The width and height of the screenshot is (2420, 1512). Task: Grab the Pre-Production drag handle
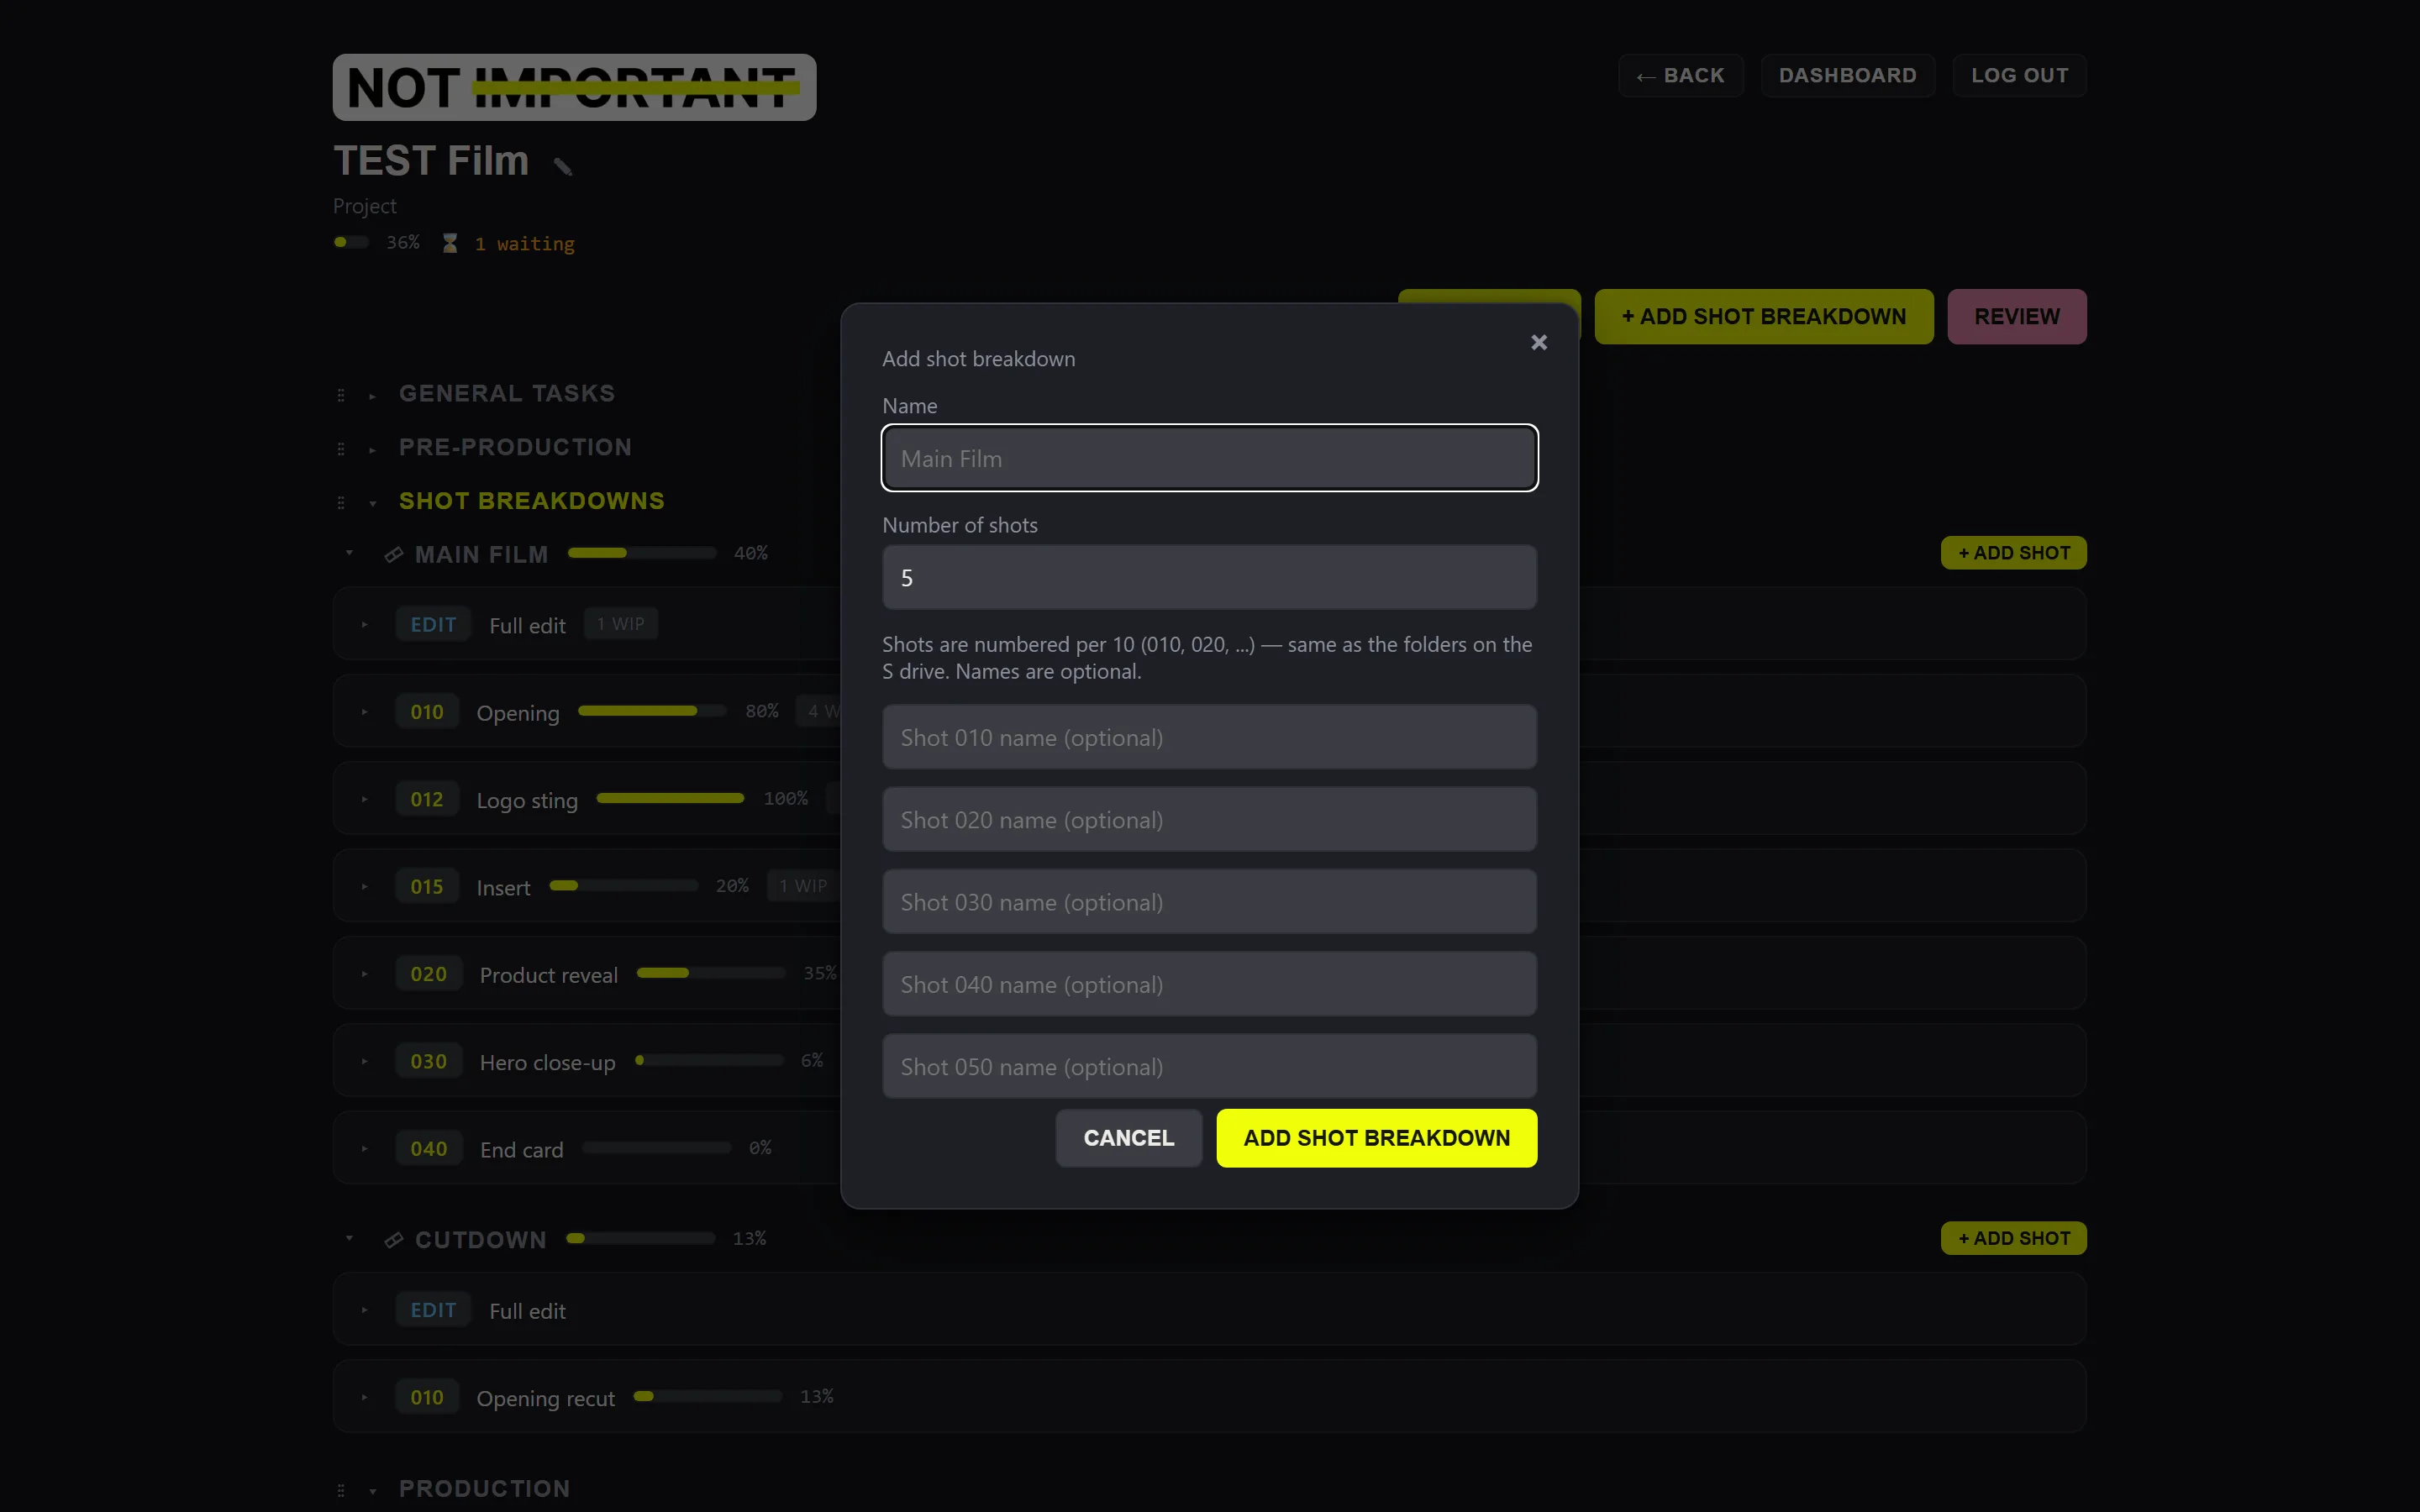coord(341,449)
